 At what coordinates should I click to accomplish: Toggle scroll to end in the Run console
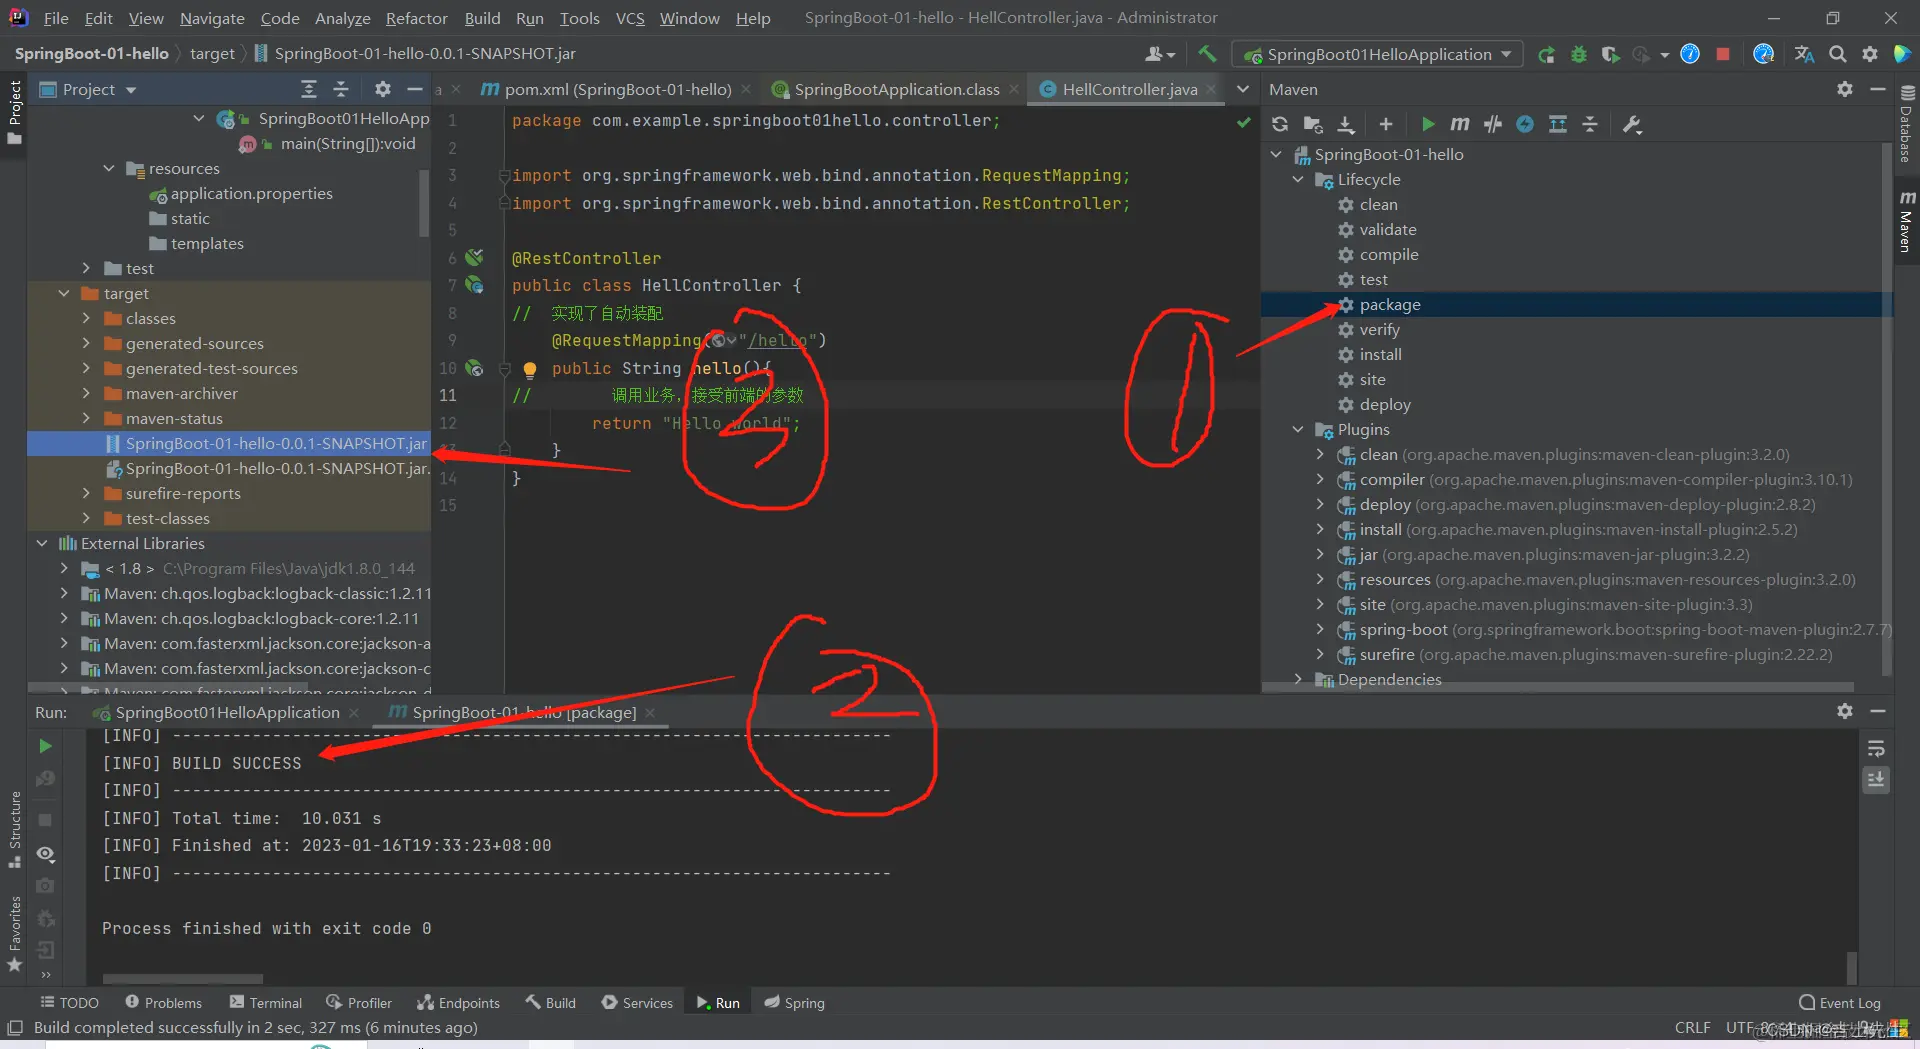click(x=1876, y=780)
